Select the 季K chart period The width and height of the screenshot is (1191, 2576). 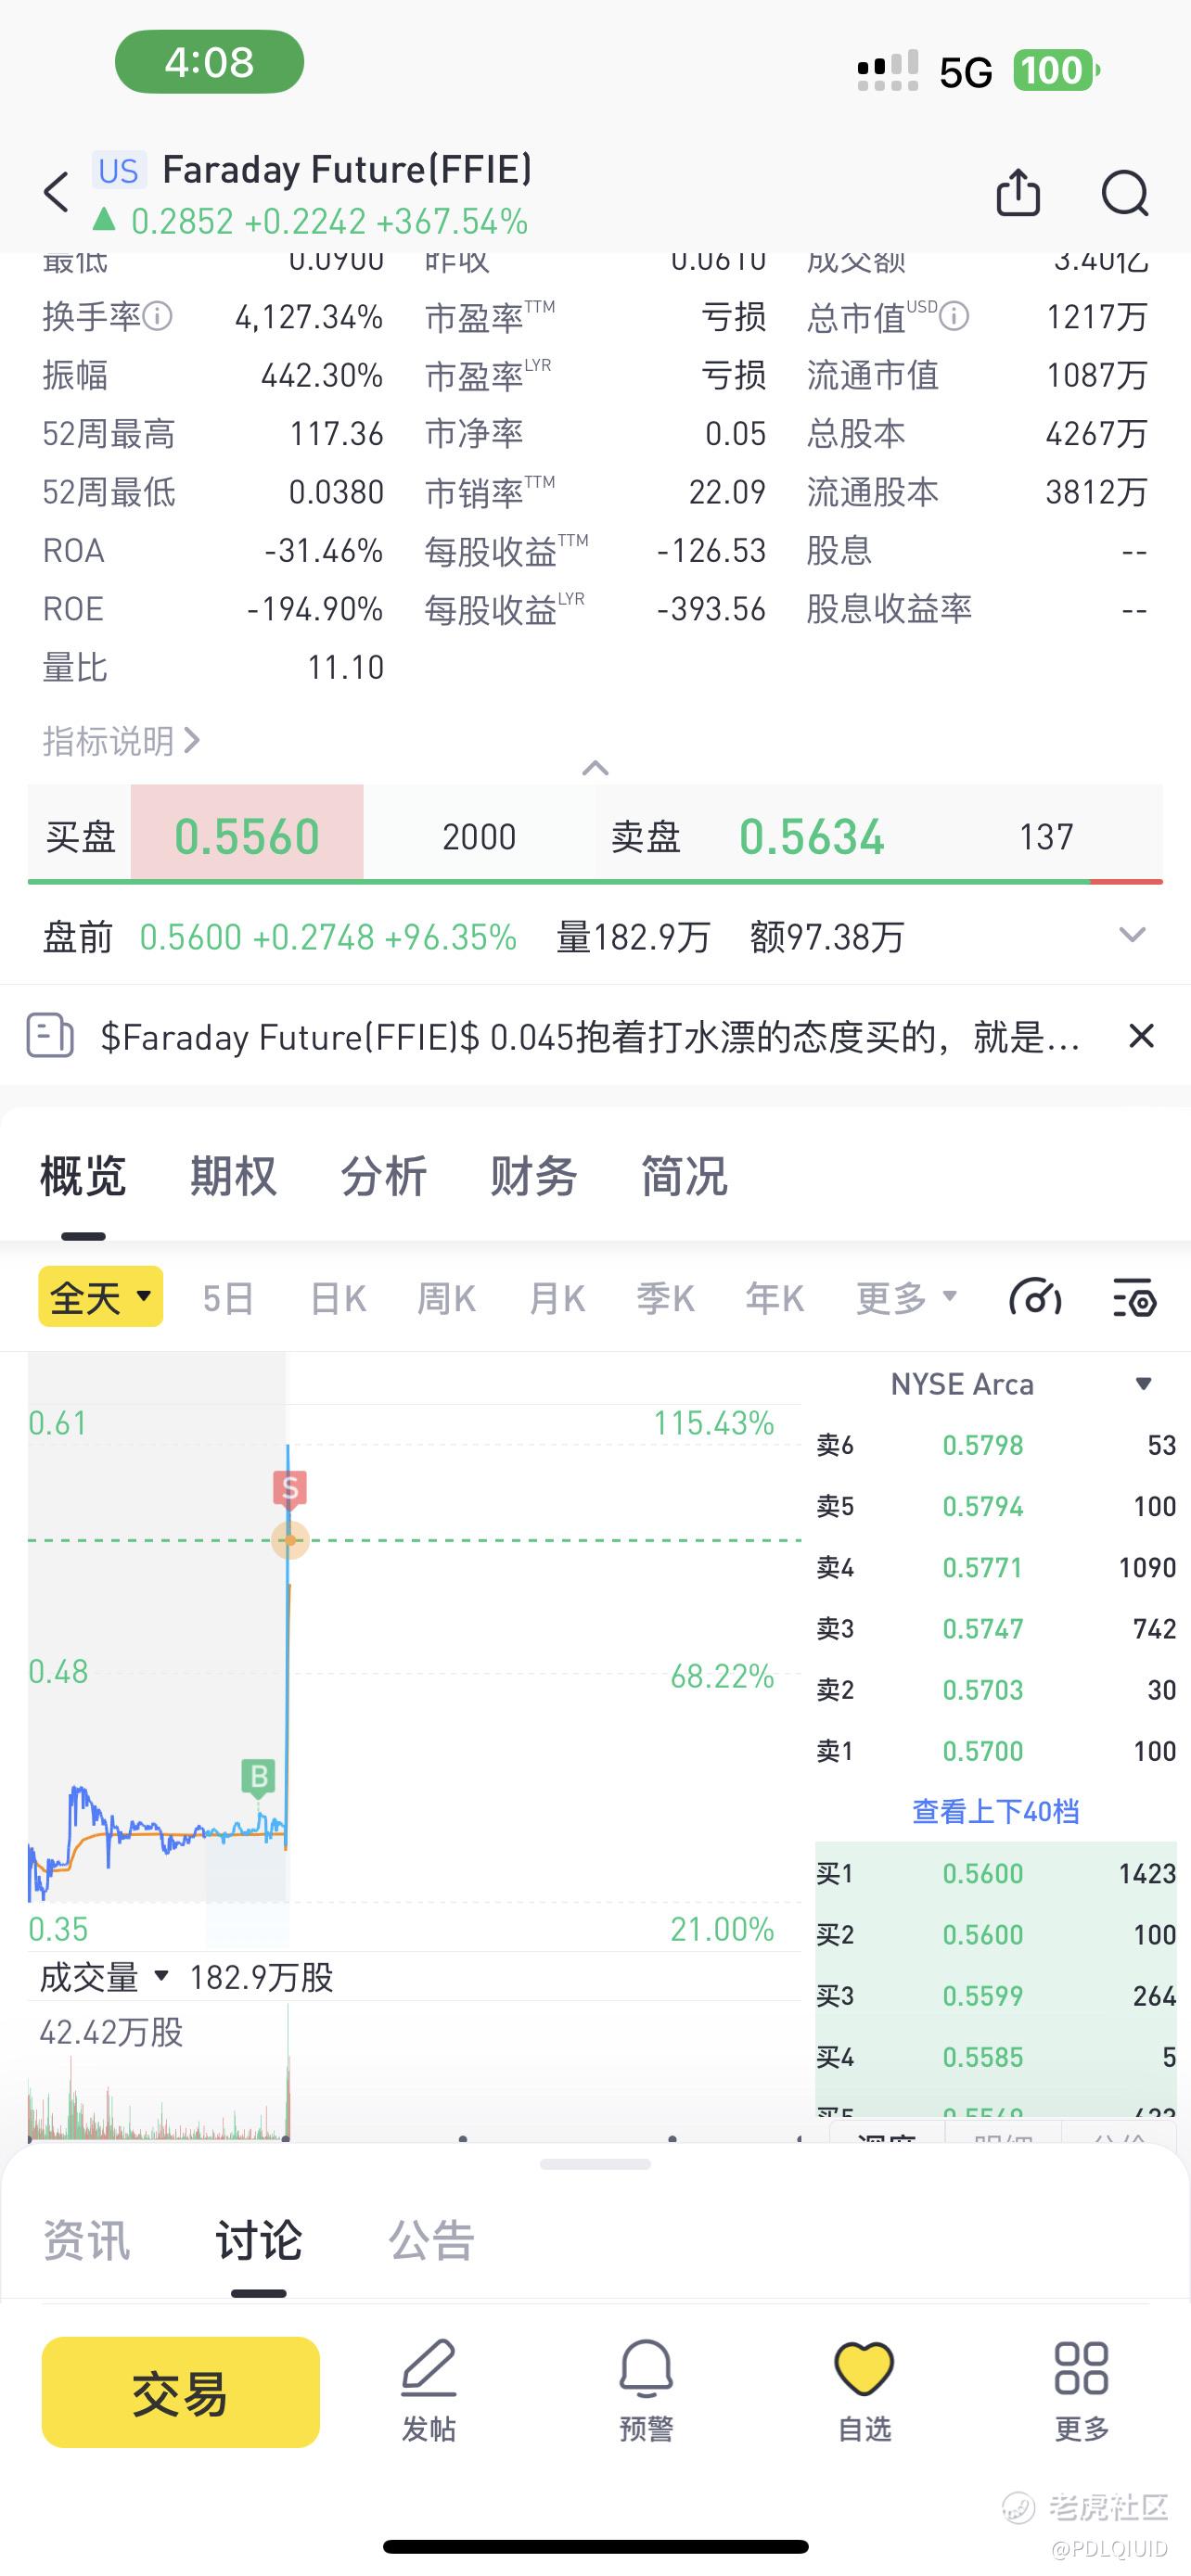click(665, 1298)
